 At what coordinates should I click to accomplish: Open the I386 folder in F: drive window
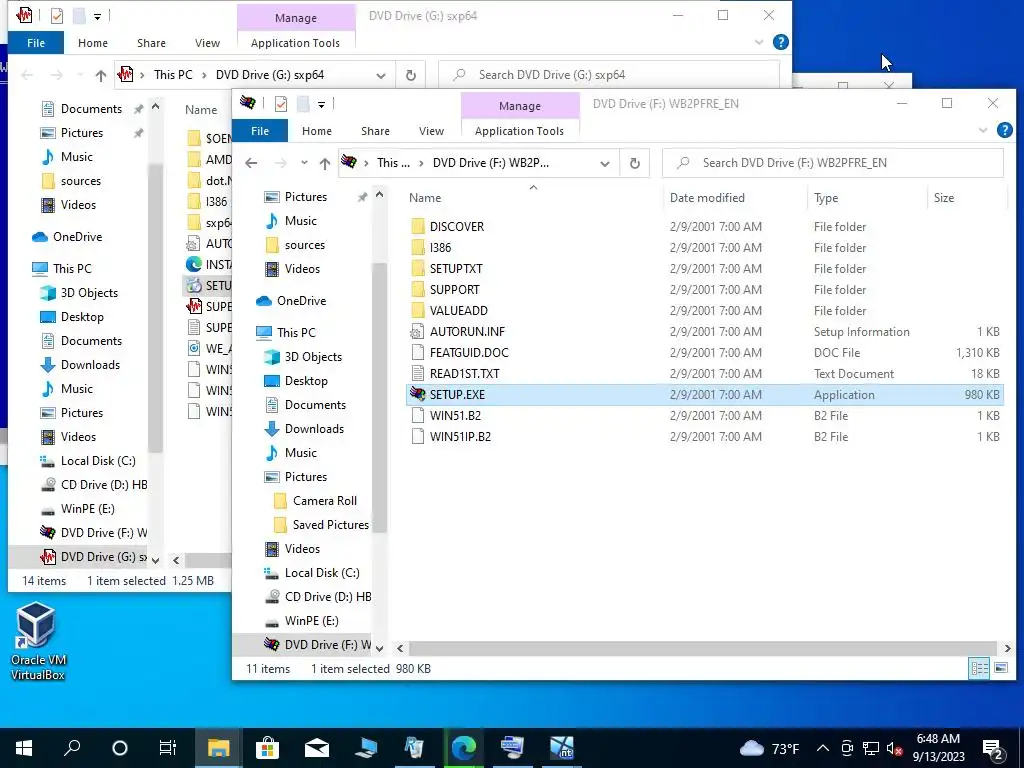[x=440, y=248]
